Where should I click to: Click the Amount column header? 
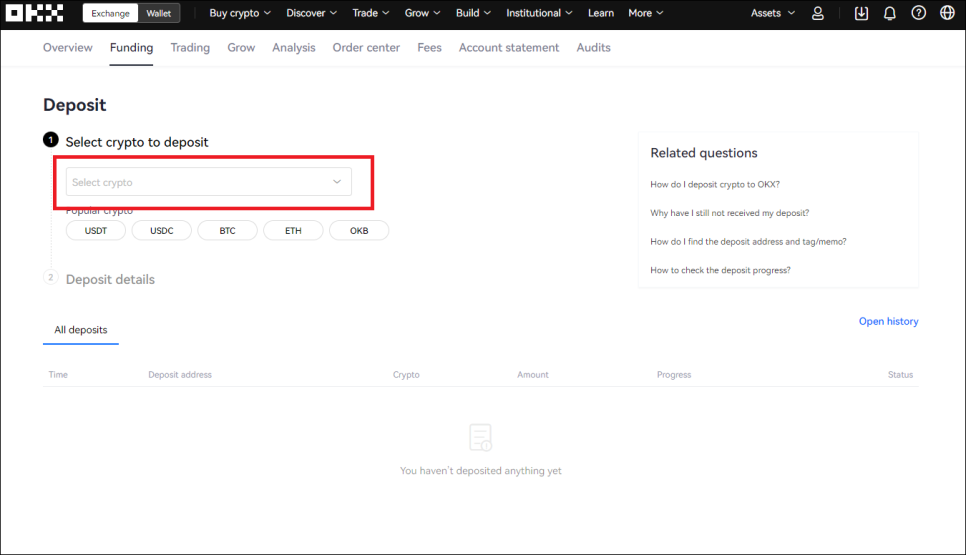pyautogui.click(x=532, y=375)
